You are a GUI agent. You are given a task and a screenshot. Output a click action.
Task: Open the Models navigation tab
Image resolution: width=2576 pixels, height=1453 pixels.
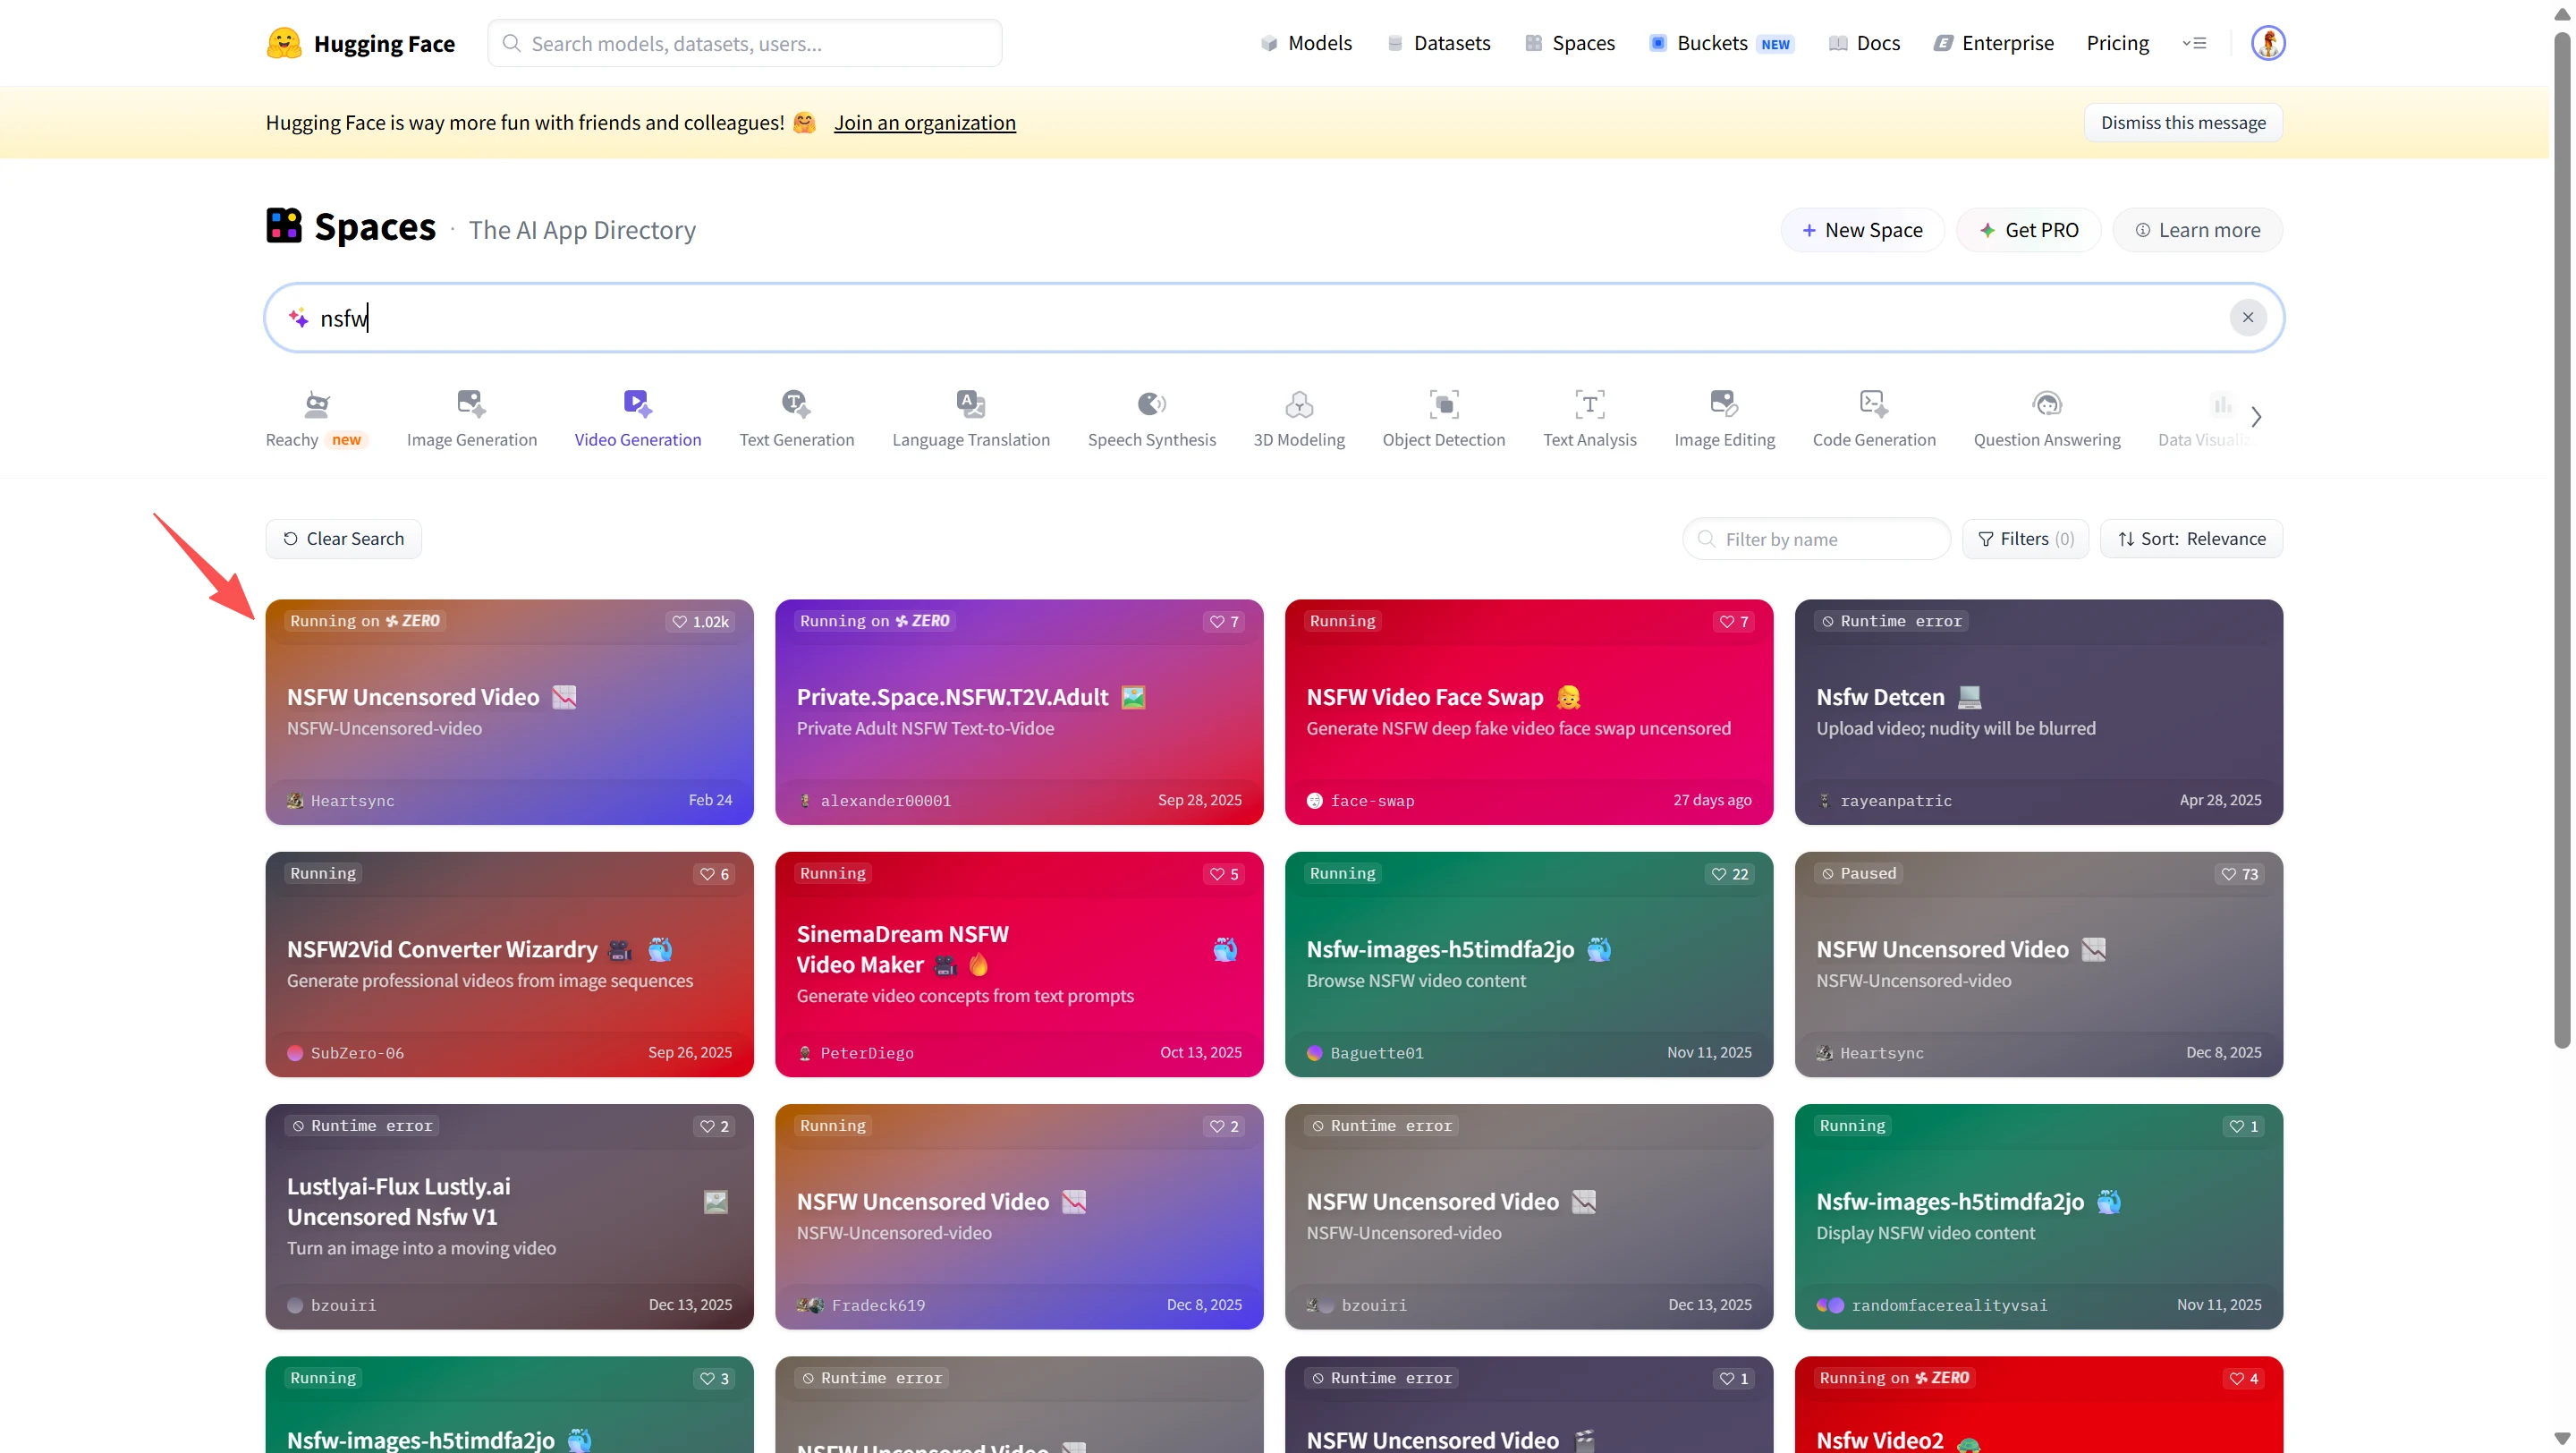click(1306, 43)
